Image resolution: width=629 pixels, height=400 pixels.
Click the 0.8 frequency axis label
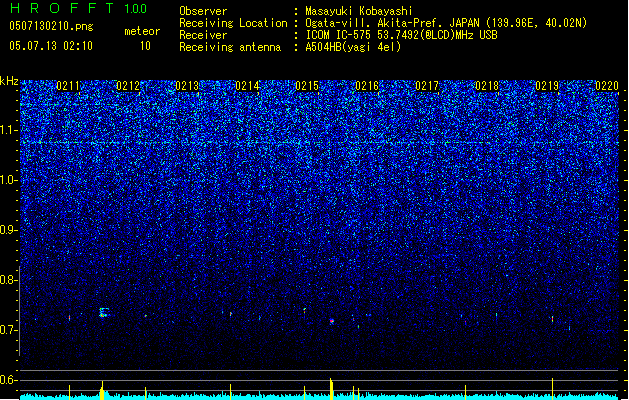[x=8, y=280]
